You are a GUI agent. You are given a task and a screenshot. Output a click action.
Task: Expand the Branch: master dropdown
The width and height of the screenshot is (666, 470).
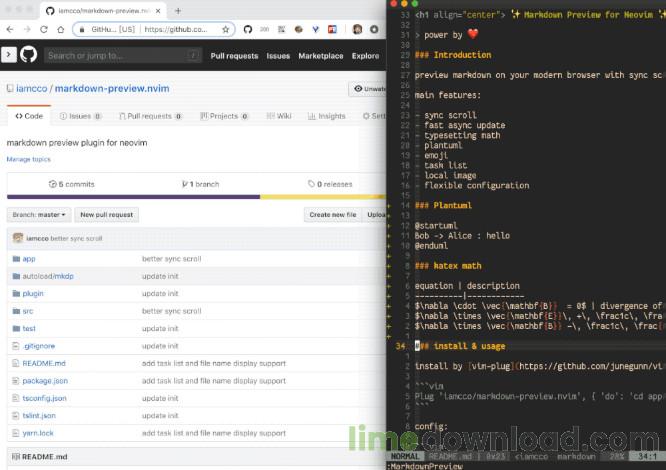[39, 215]
